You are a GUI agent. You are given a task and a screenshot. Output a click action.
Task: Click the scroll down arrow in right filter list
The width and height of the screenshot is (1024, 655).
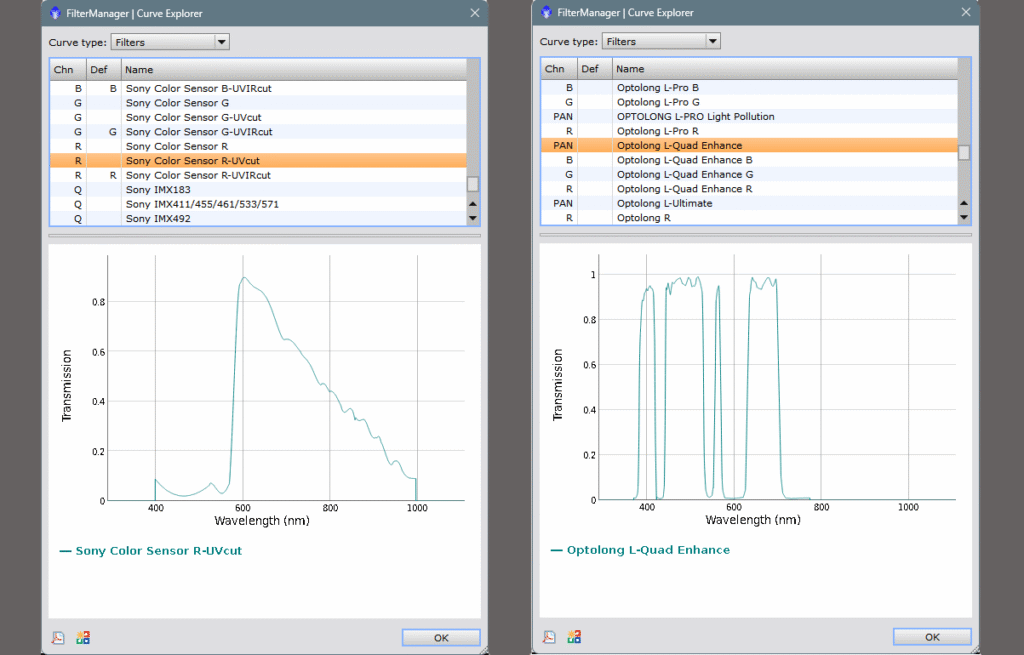[965, 218]
